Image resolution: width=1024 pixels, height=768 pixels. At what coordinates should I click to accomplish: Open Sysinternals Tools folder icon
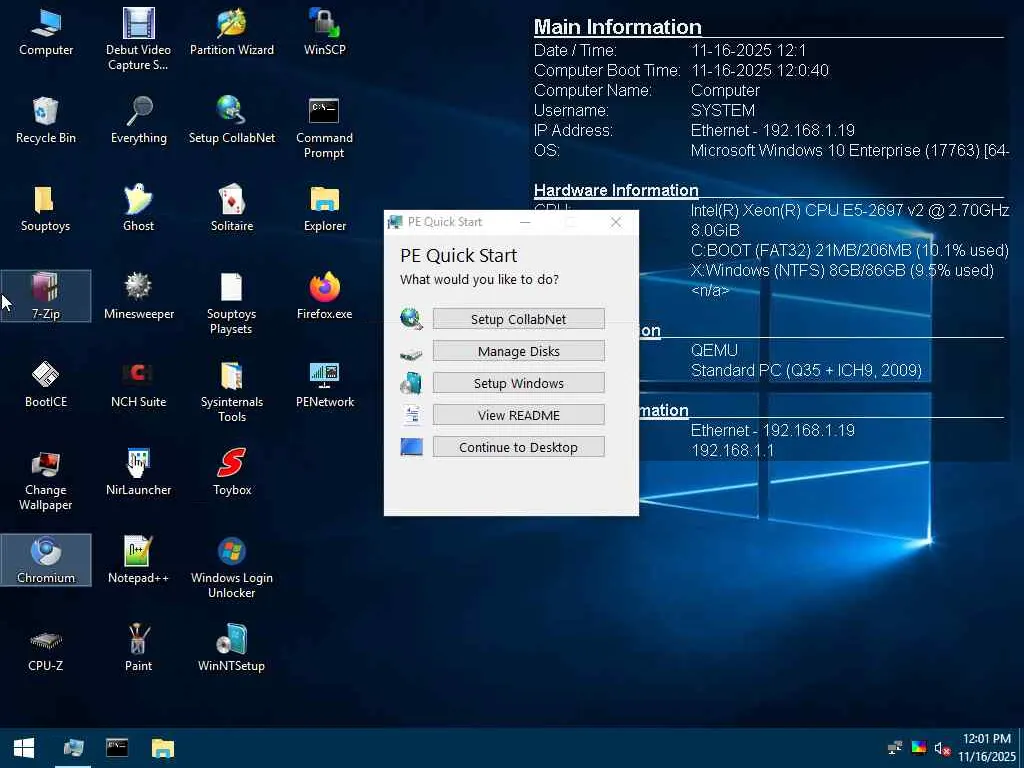pyautogui.click(x=232, y=392)
